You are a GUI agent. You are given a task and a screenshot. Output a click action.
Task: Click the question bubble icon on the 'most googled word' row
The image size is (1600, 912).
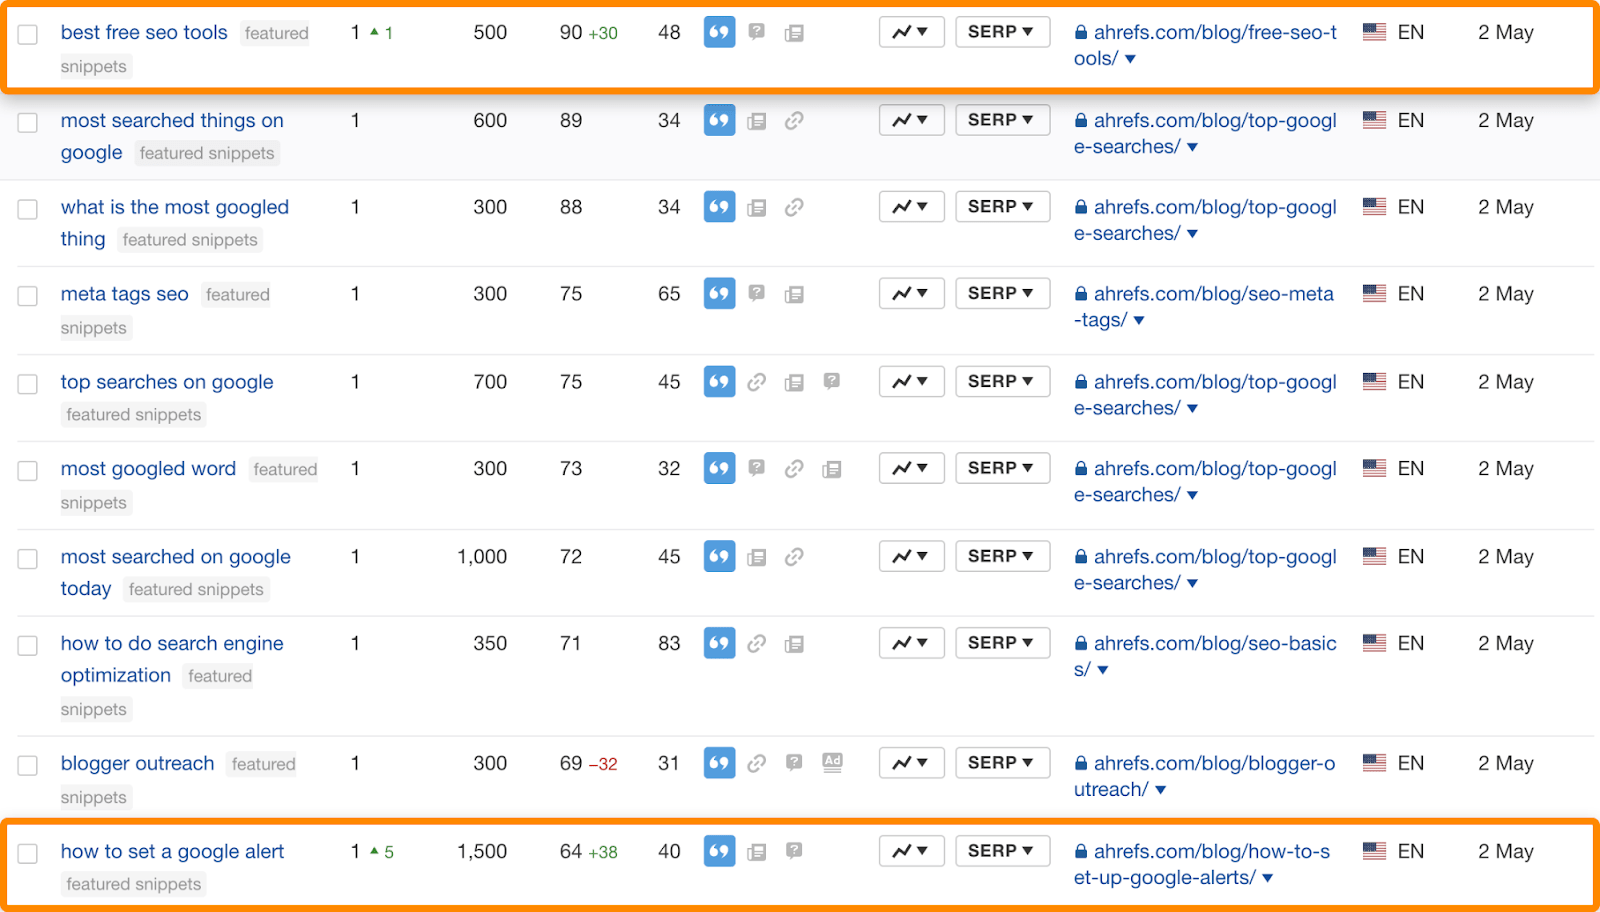point(757,467)
